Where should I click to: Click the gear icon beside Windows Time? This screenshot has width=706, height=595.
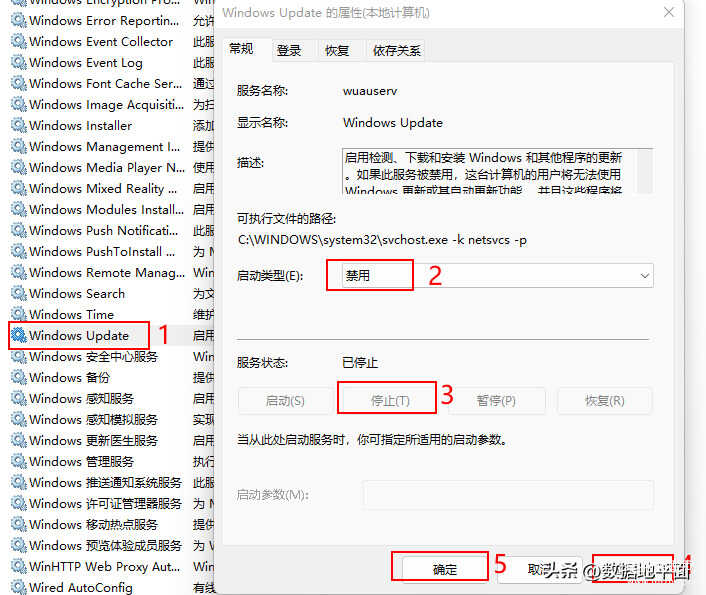[x=18, y=314]
